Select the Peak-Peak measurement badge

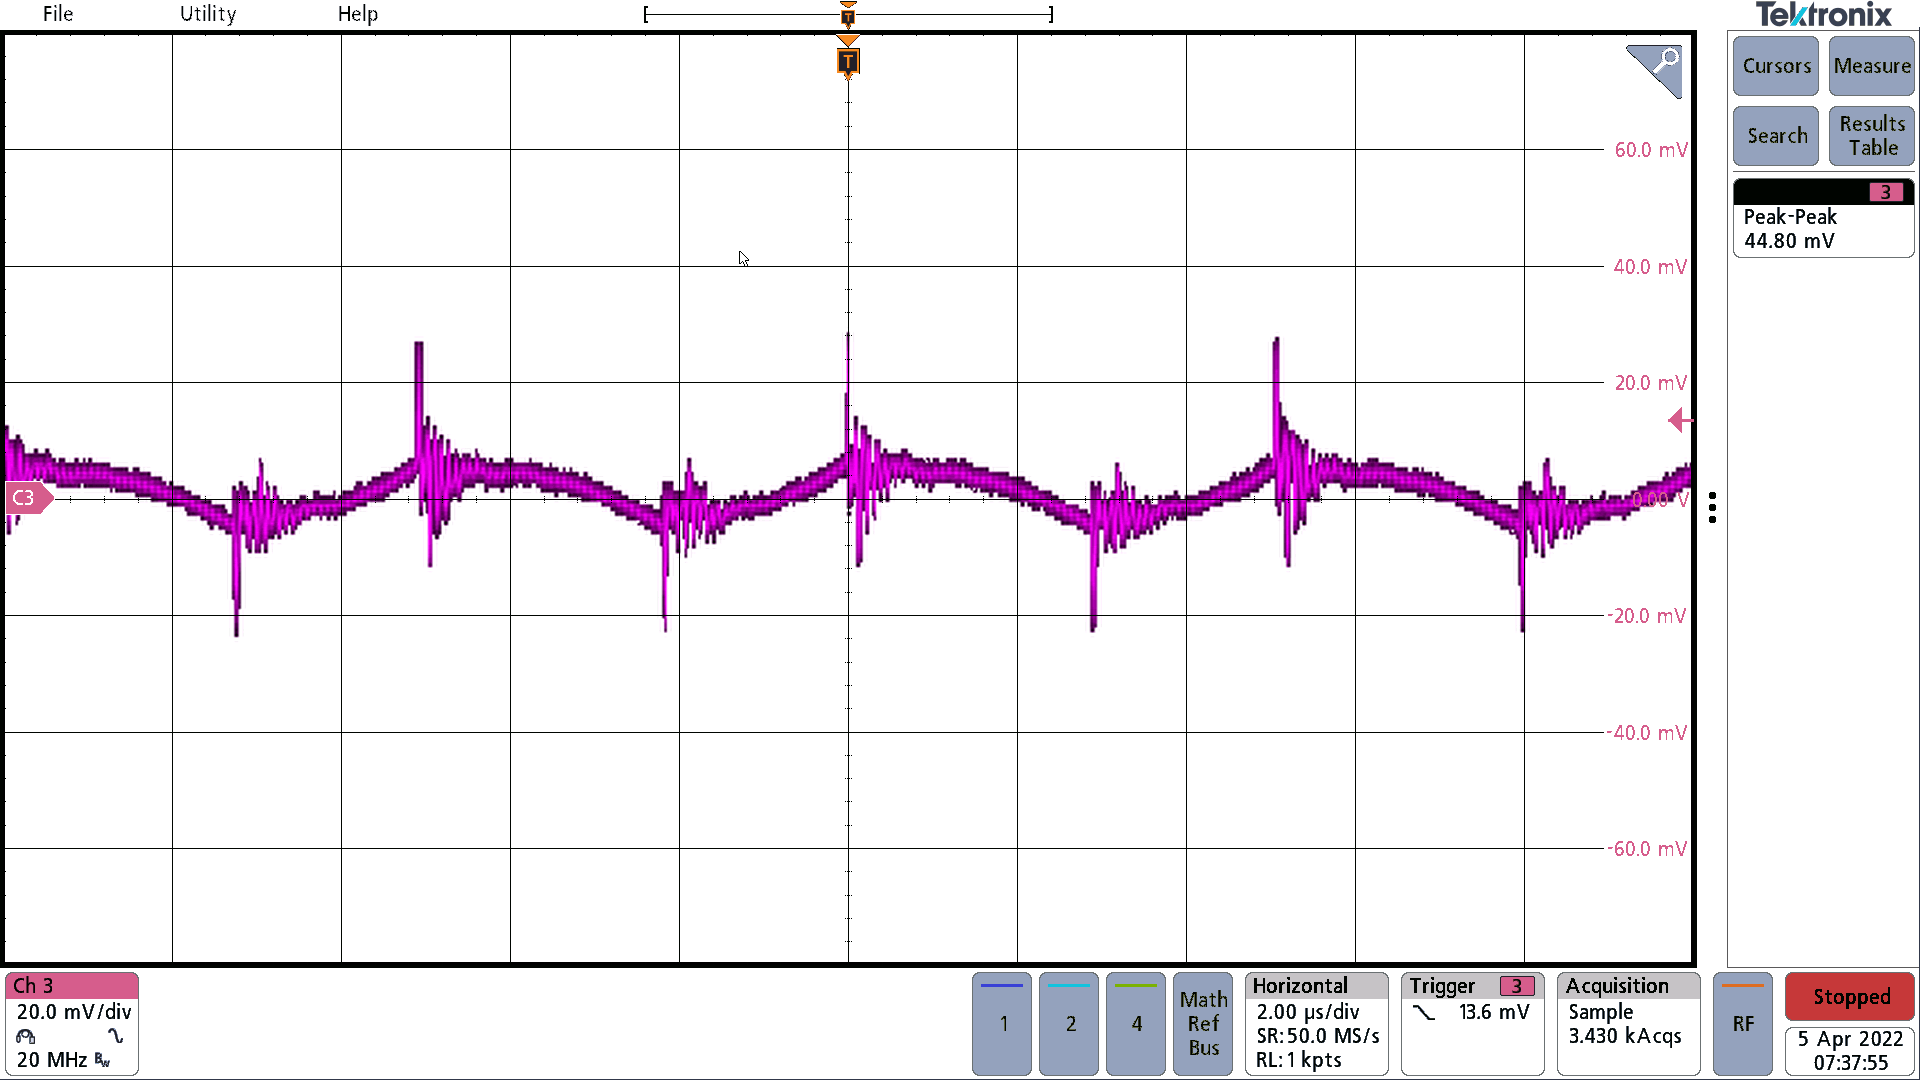tap(1823, 218)
